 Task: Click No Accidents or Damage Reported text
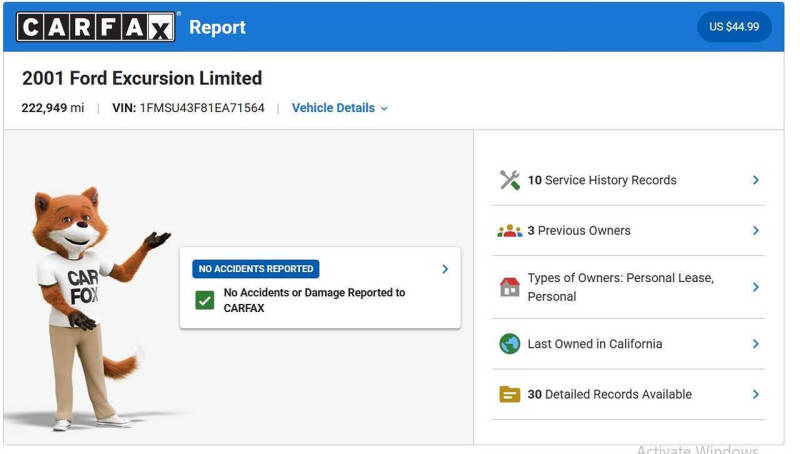(314, 300)
